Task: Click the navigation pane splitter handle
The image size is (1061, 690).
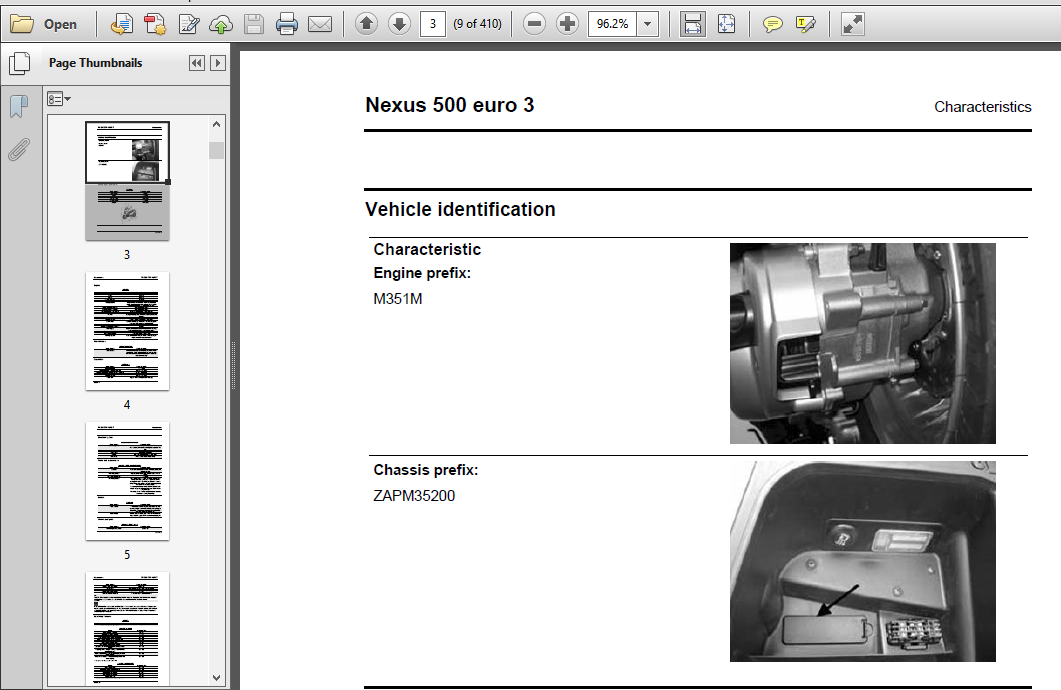Action: click(233, 365)
